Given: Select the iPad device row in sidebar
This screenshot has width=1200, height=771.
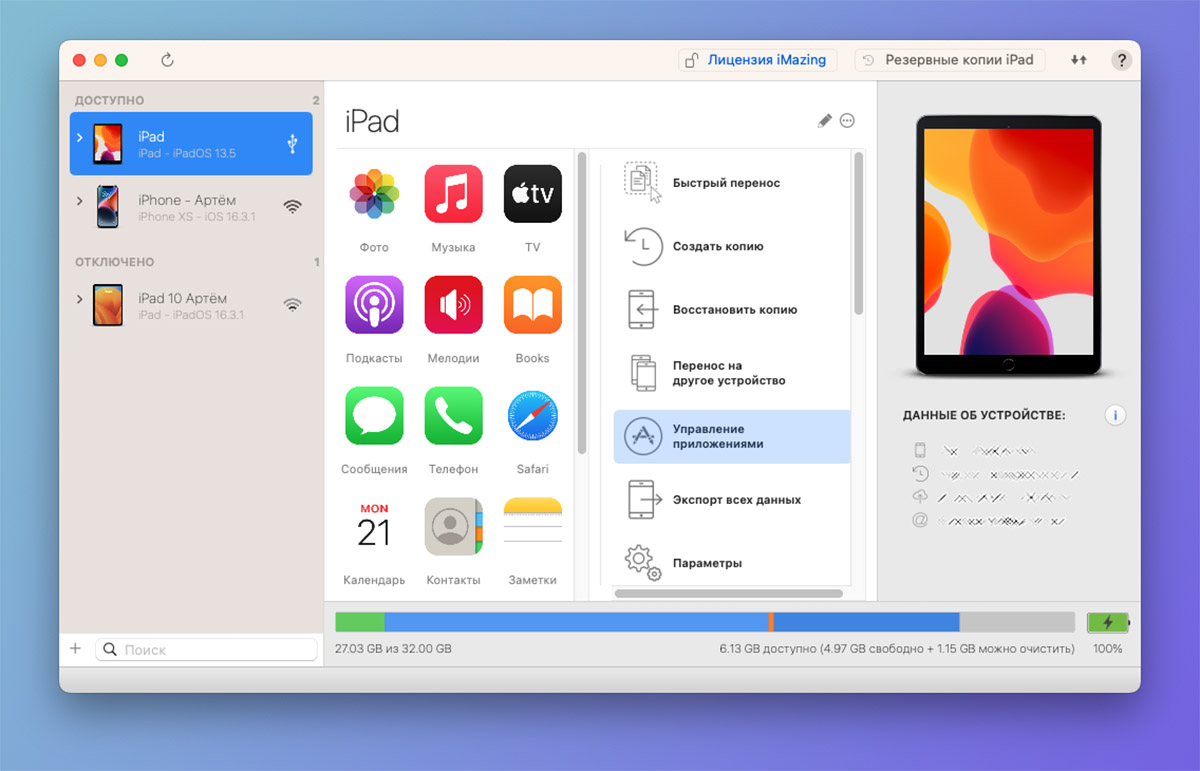Looking at the screenshot, I should (x=191, y=144).
